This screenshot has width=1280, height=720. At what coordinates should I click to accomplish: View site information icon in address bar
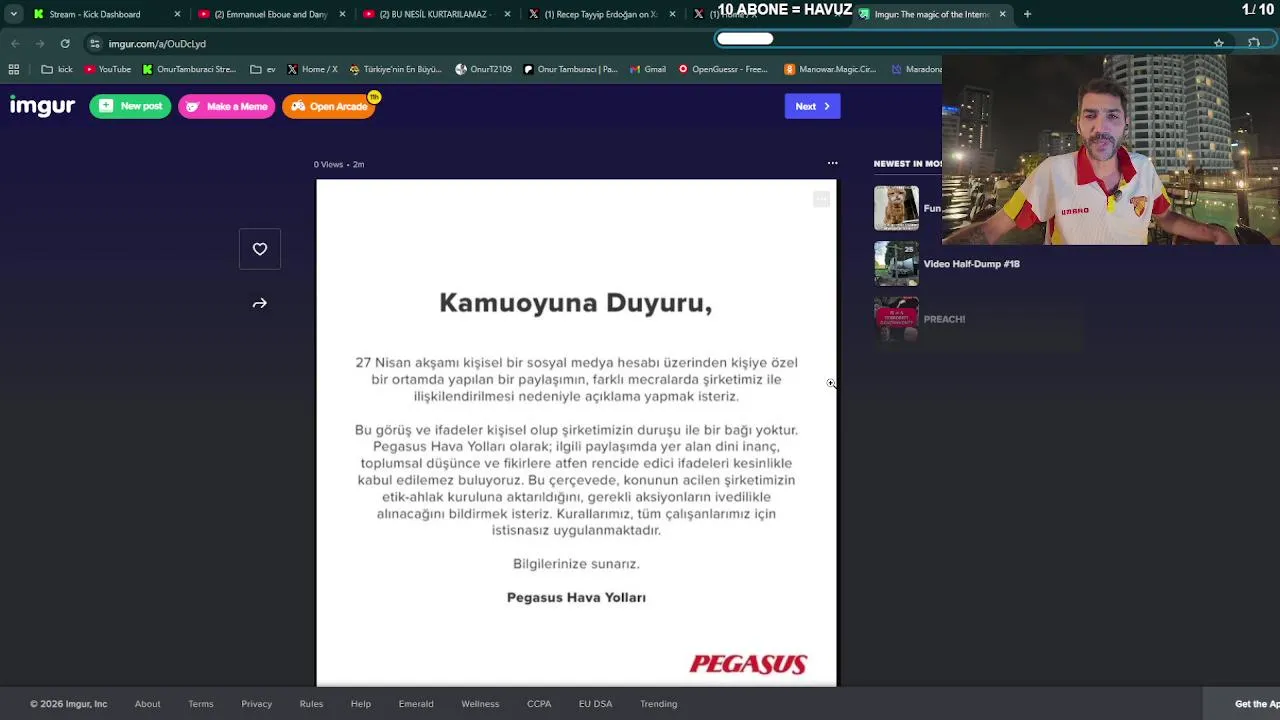pos(95,44)
